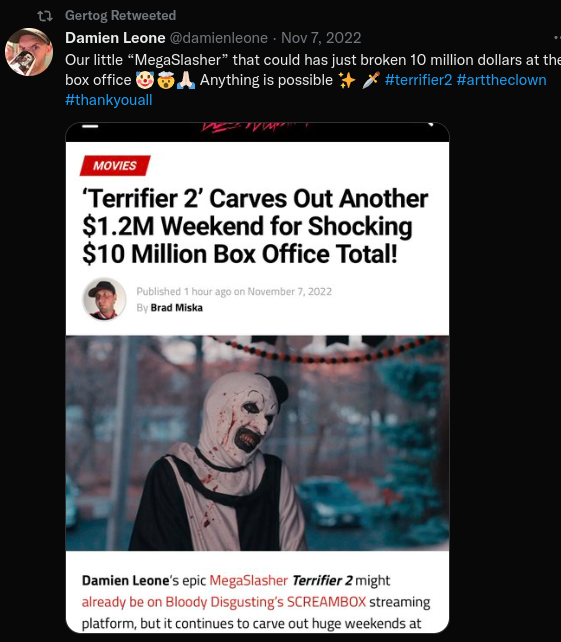Open Damien Leone's profile avatar
Viewport: 561px width, 642px height.
[x=29, y=52]
